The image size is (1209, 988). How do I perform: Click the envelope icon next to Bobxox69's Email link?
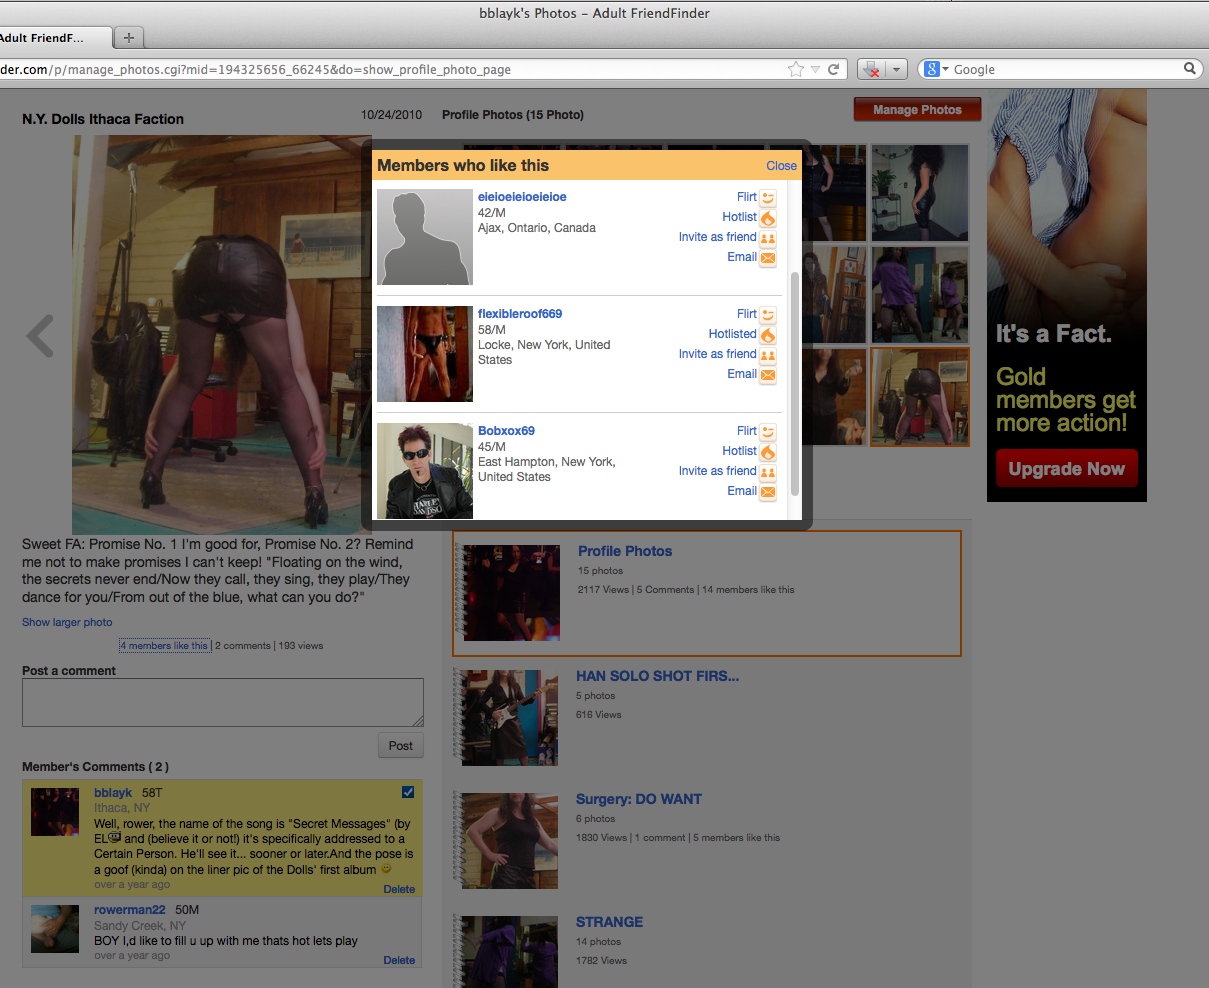(767, 492)
